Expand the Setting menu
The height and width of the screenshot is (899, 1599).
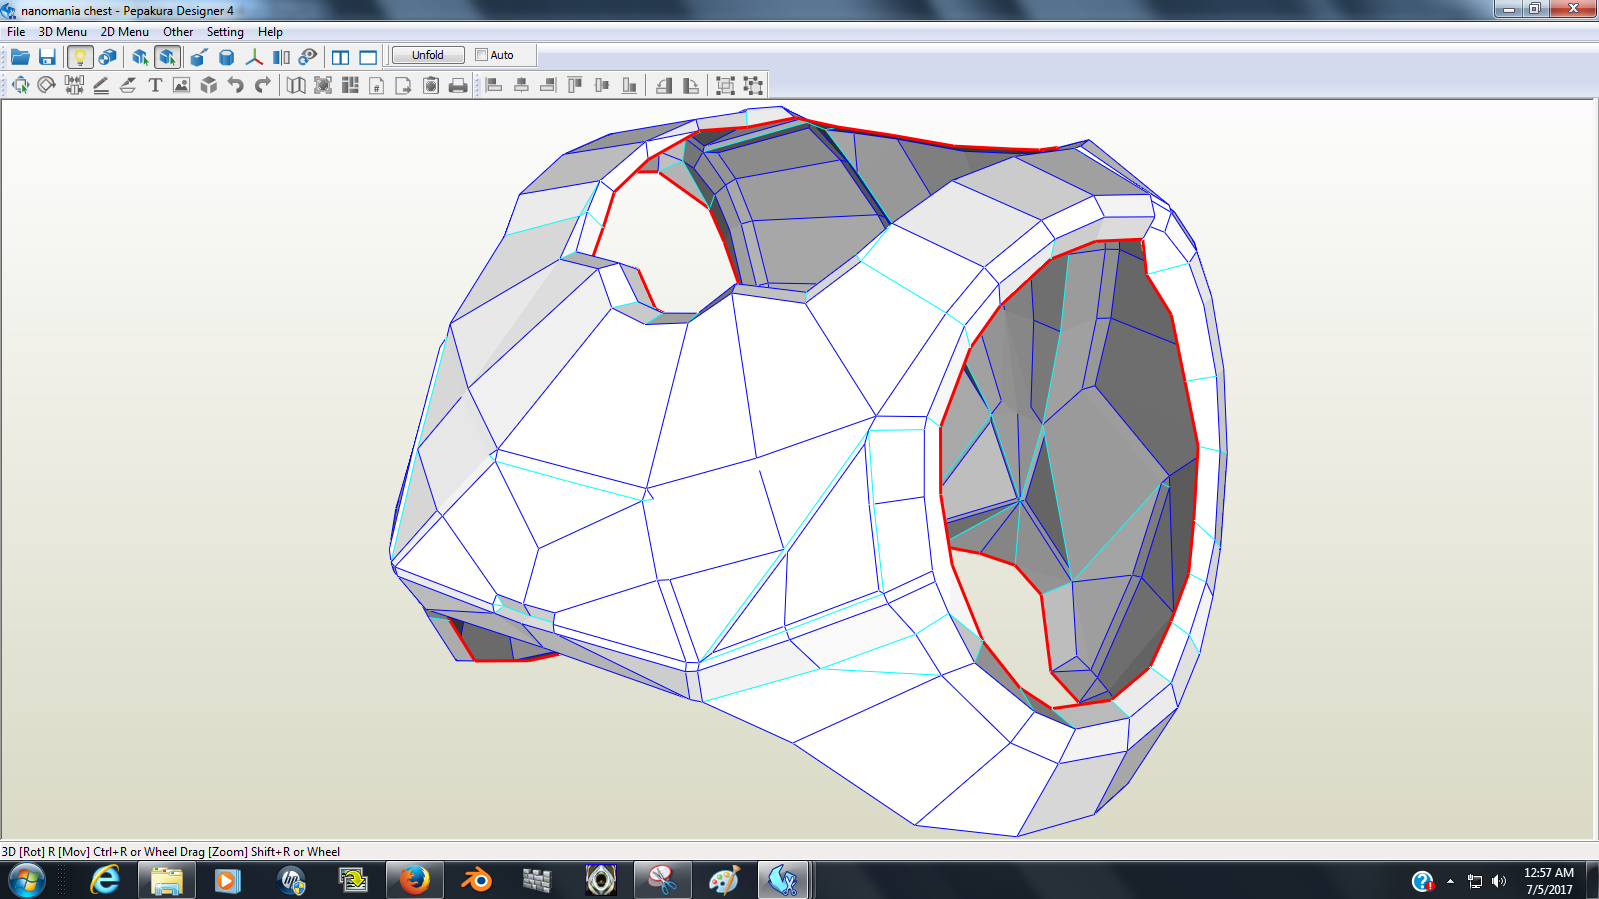pos(225,32)
